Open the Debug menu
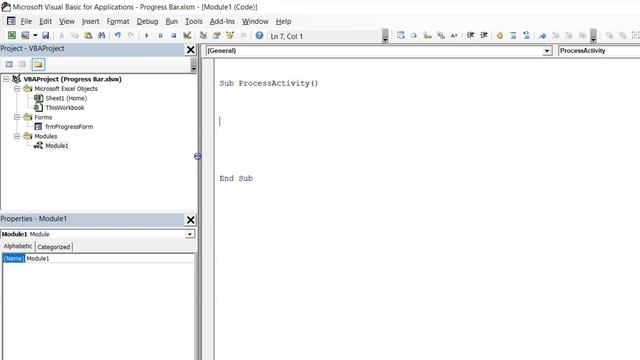The image size is (640, 360). (147, 21)
